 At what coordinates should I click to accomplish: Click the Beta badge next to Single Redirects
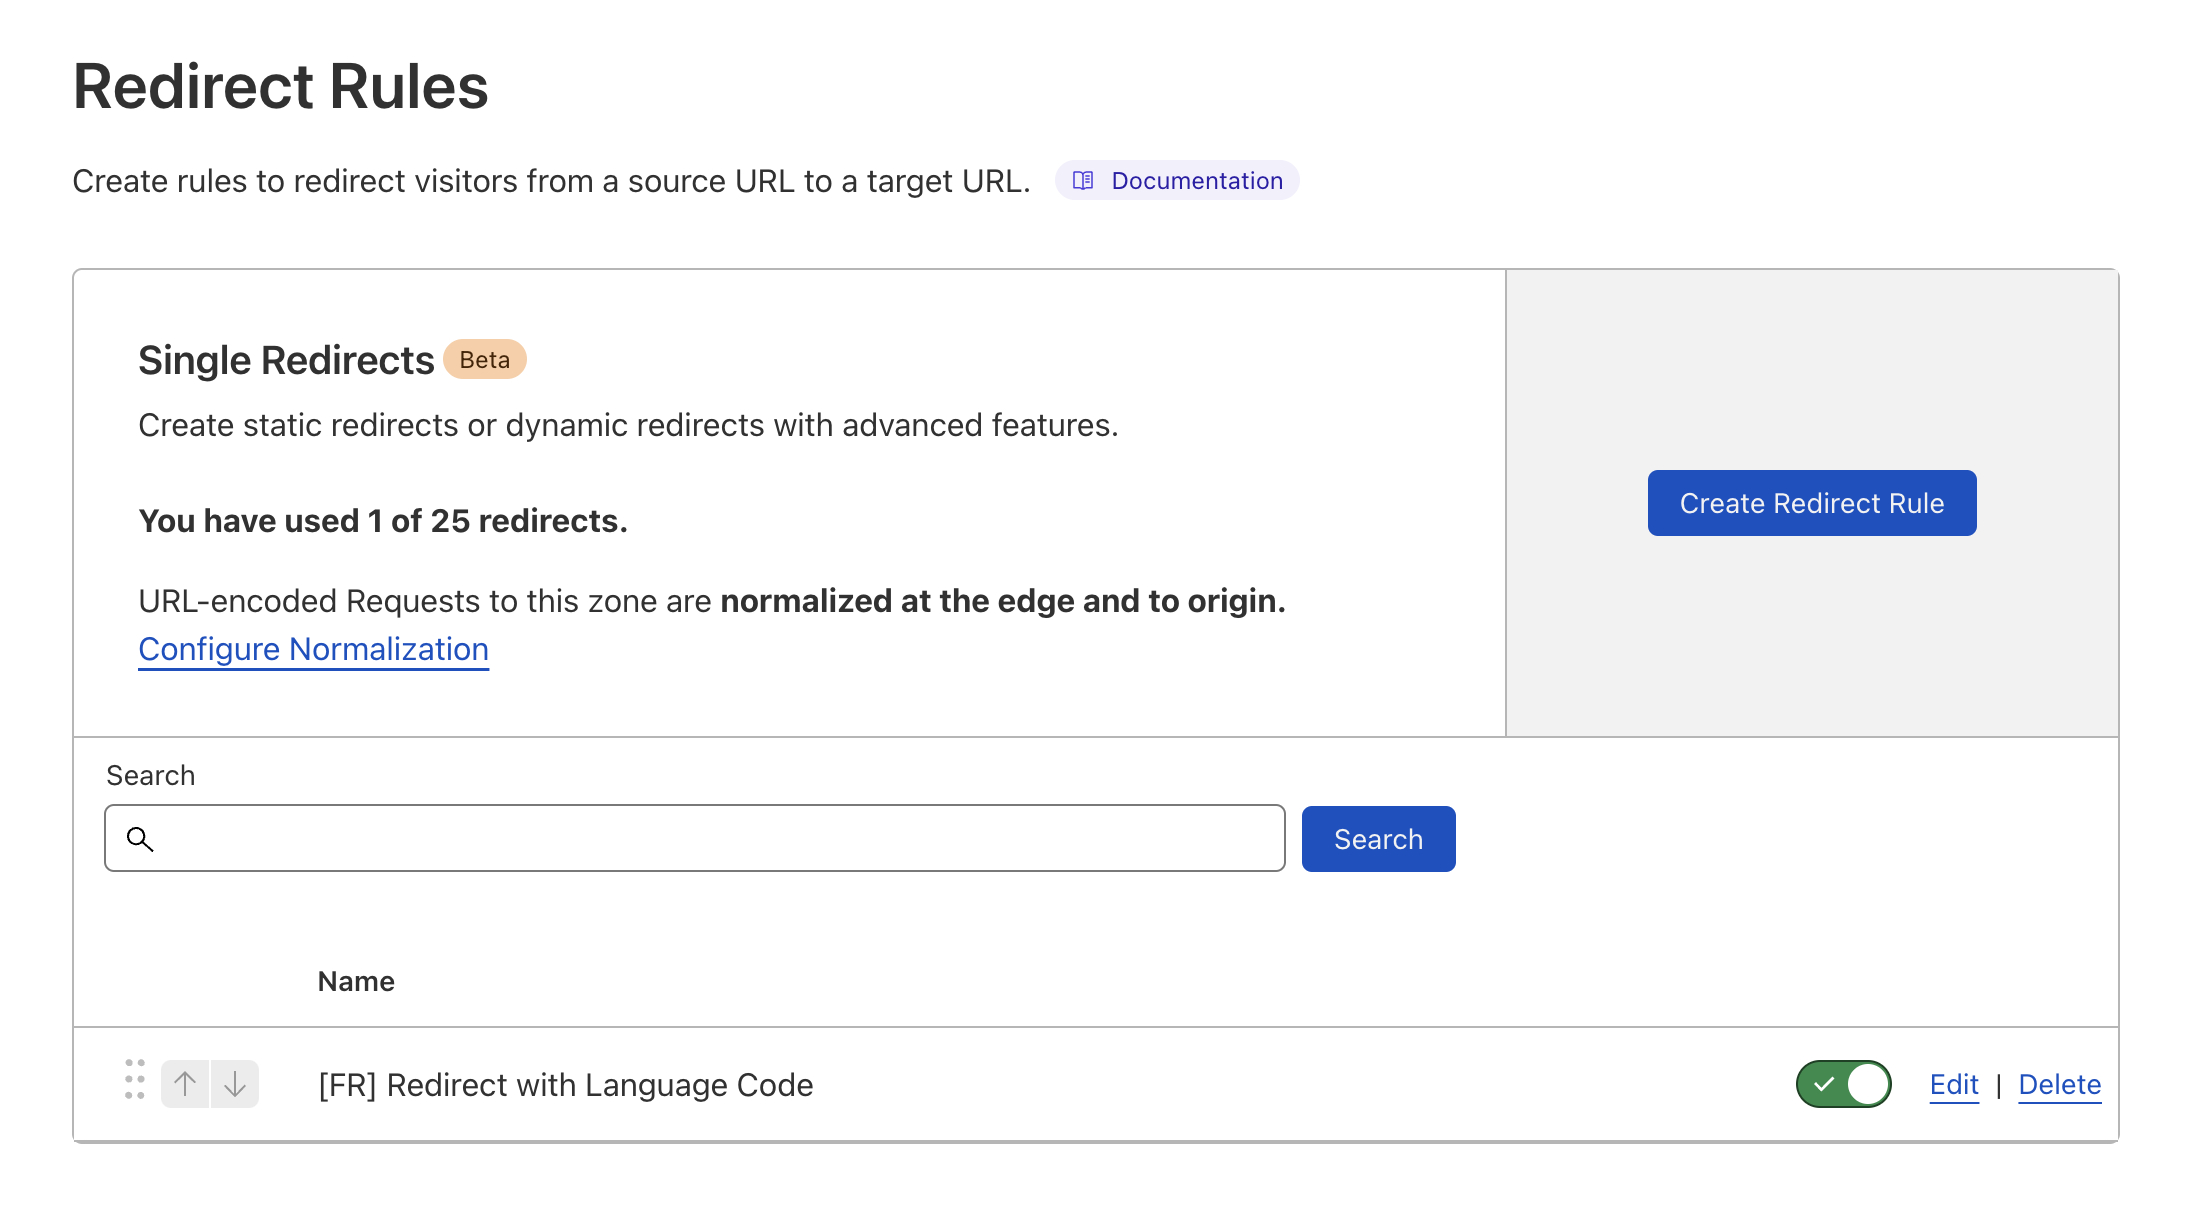tap(484, 360)
